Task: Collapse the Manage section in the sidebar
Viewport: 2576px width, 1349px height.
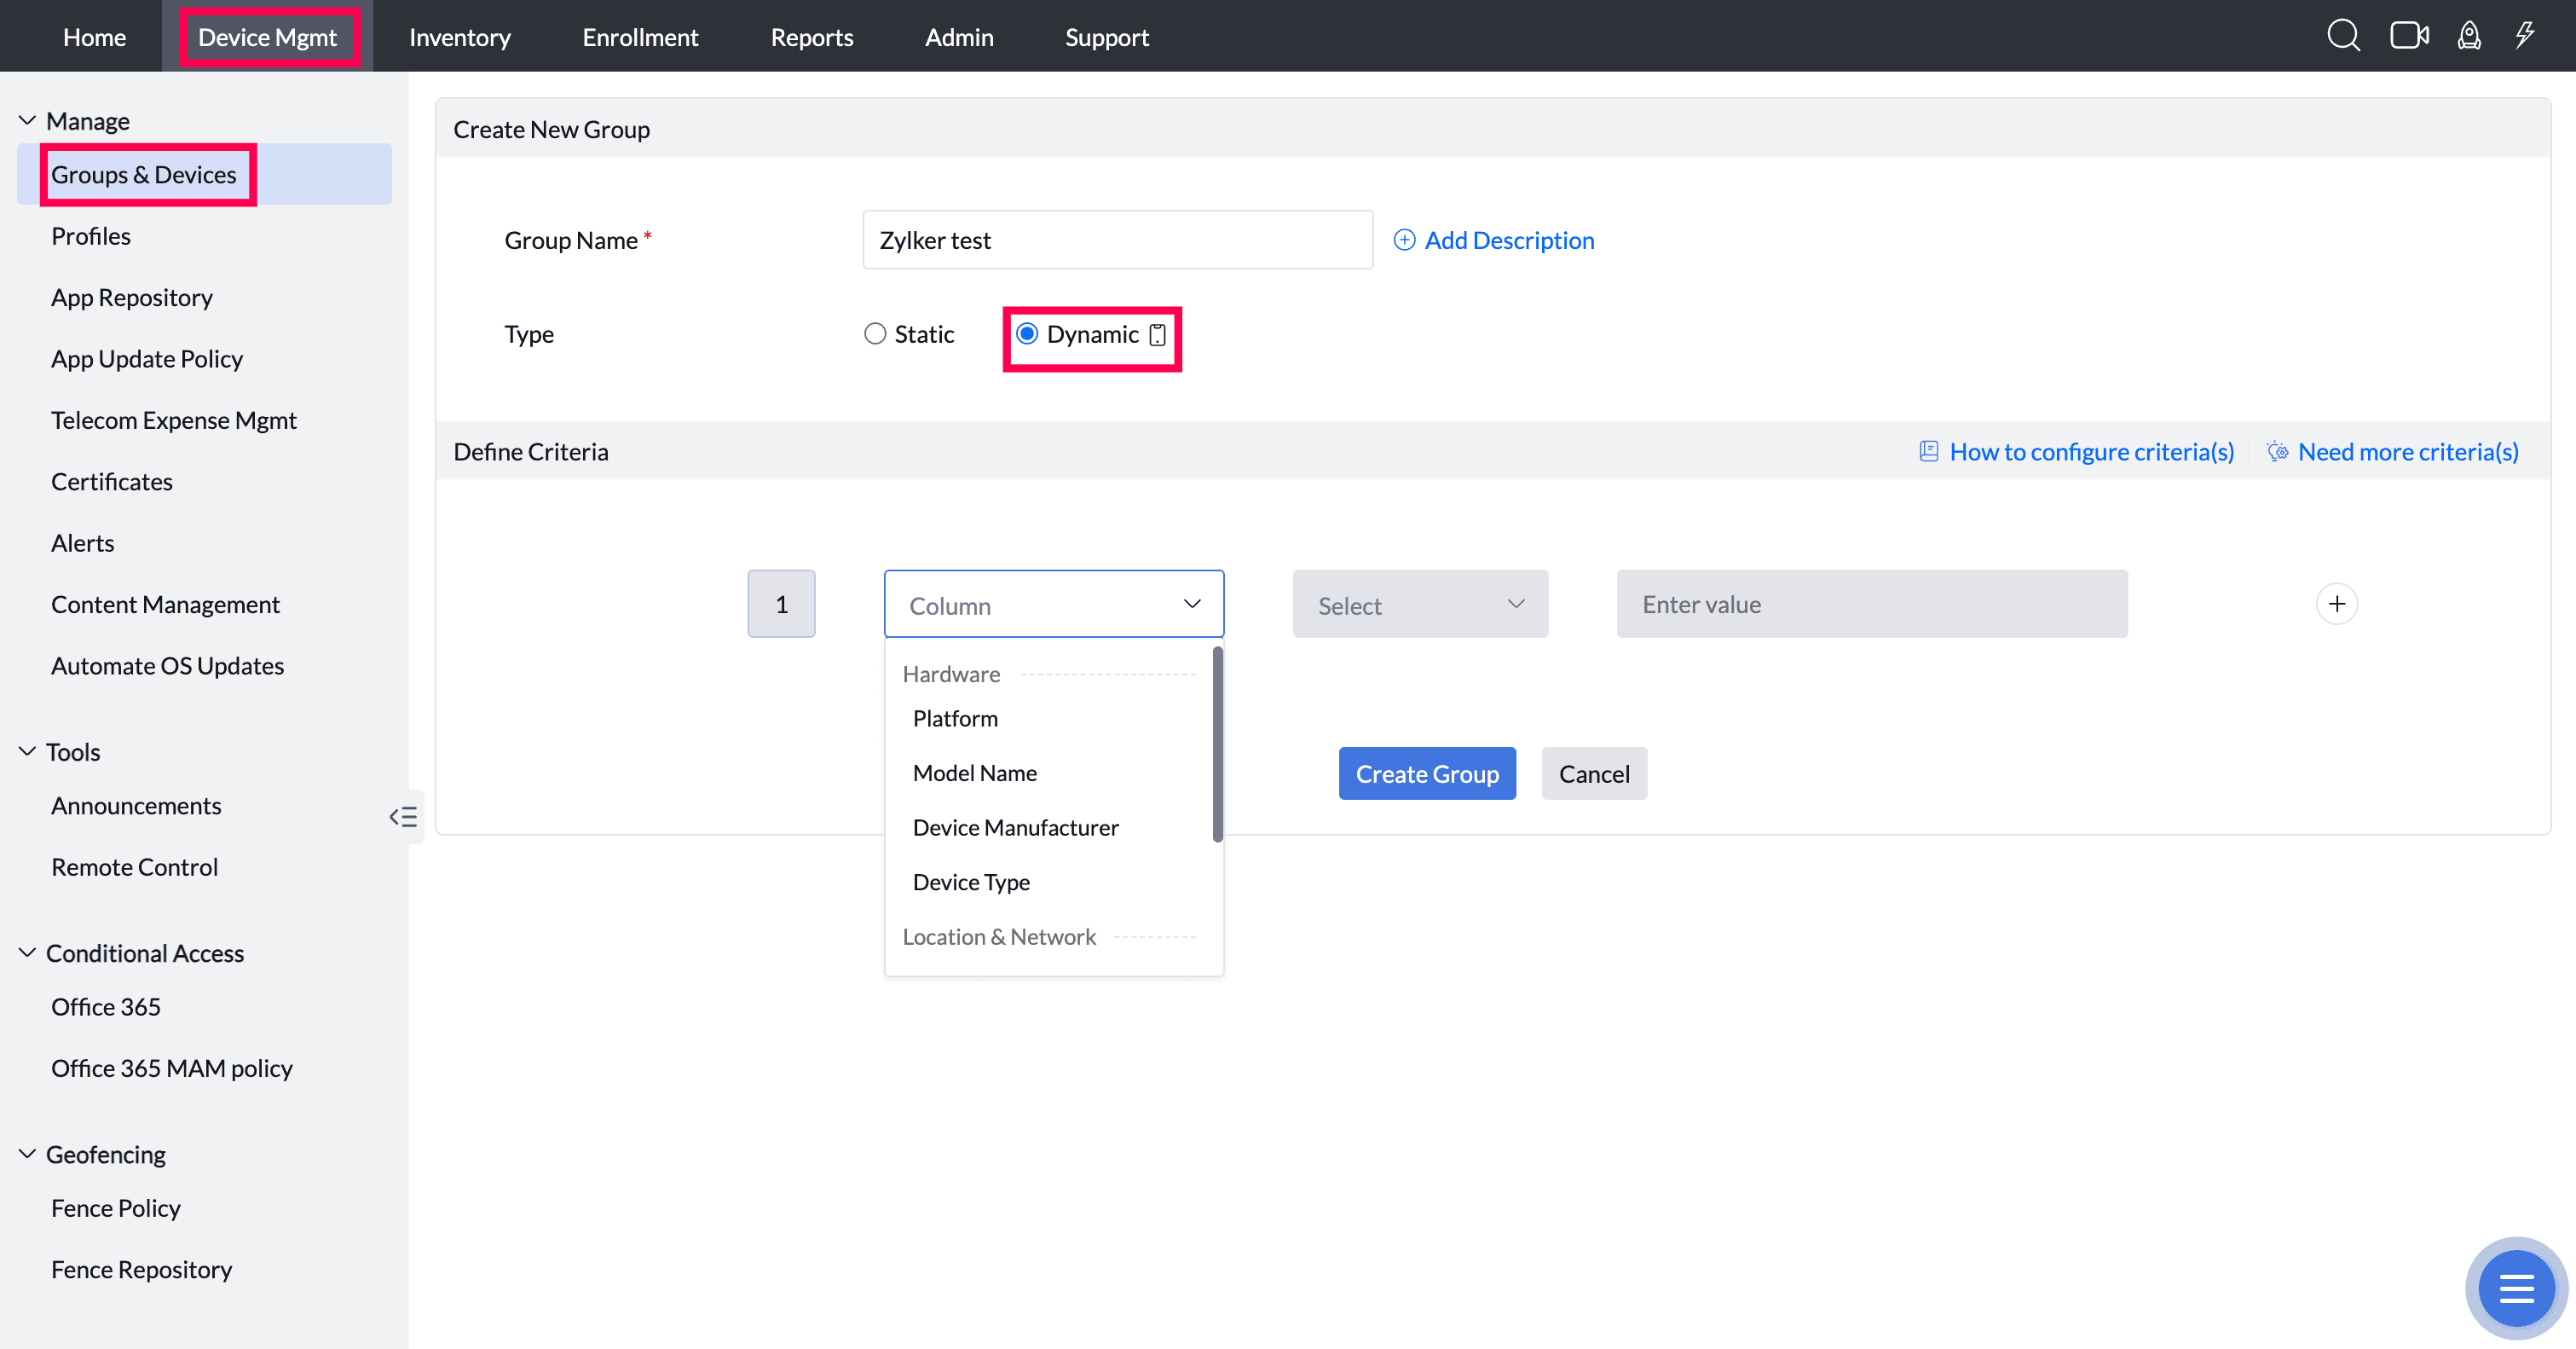Action: [26, 119]
